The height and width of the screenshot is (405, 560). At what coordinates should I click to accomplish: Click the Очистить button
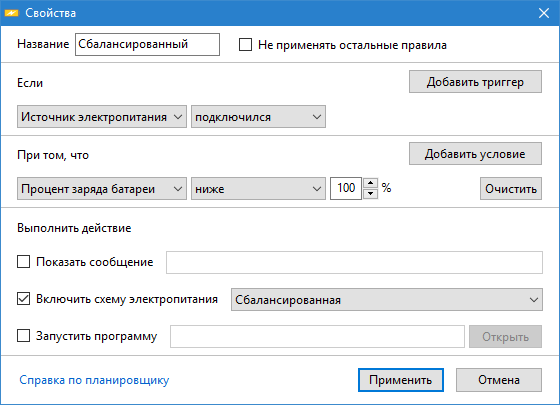click(x=511, y=189)
